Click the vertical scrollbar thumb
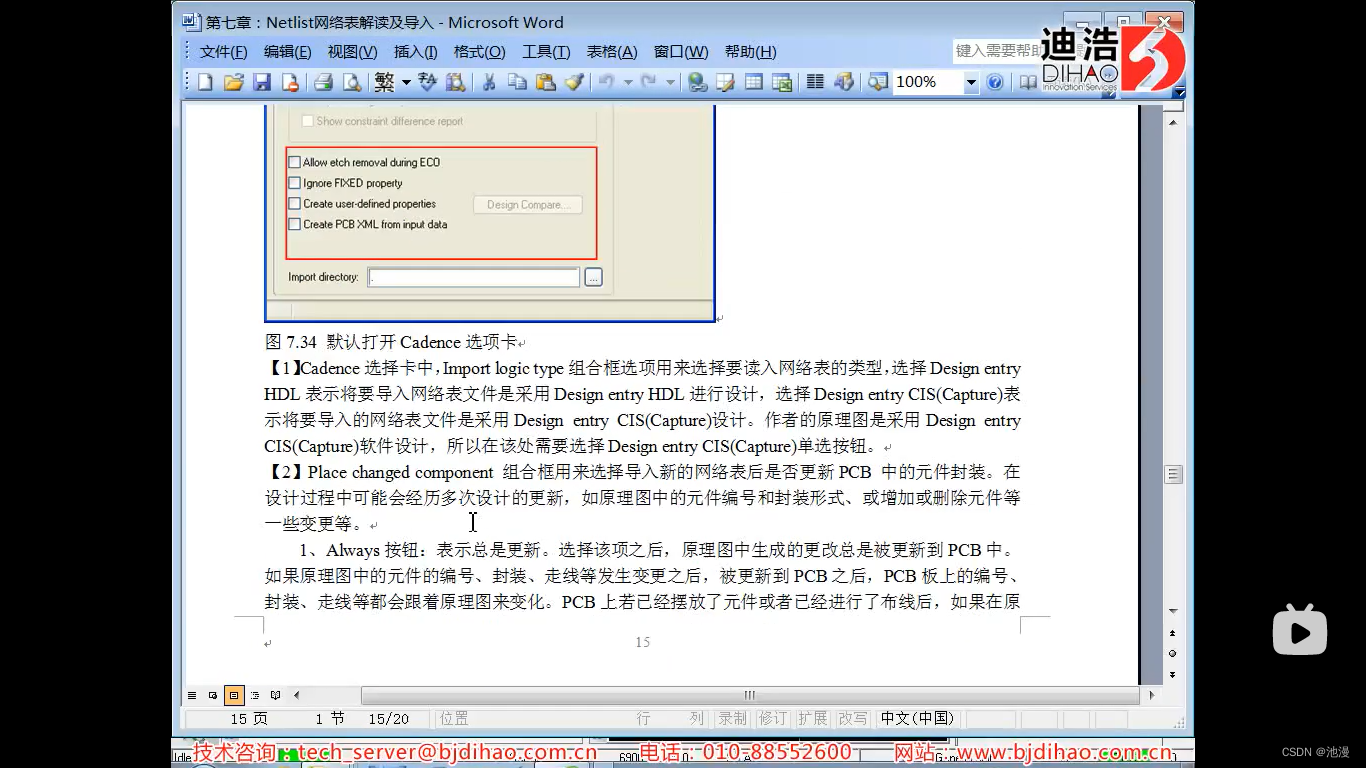The image size is (1366, 768). coord(1174,474)
